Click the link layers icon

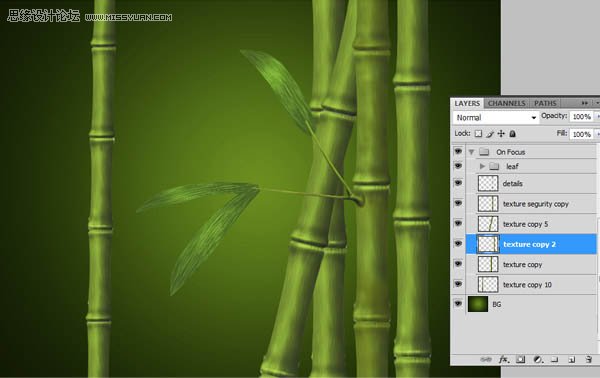click(486, 359)
